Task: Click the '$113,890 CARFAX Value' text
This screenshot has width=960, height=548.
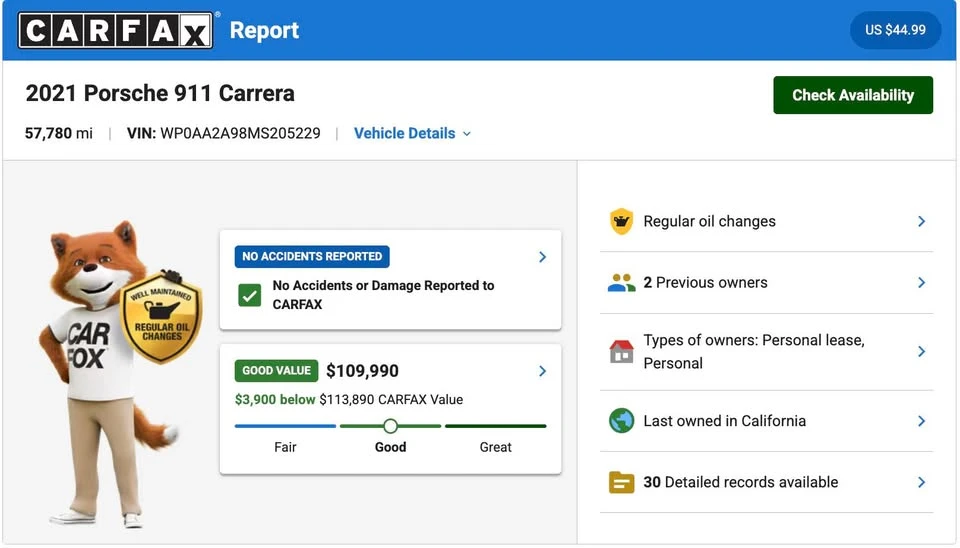Action: (x=391, y=399)
